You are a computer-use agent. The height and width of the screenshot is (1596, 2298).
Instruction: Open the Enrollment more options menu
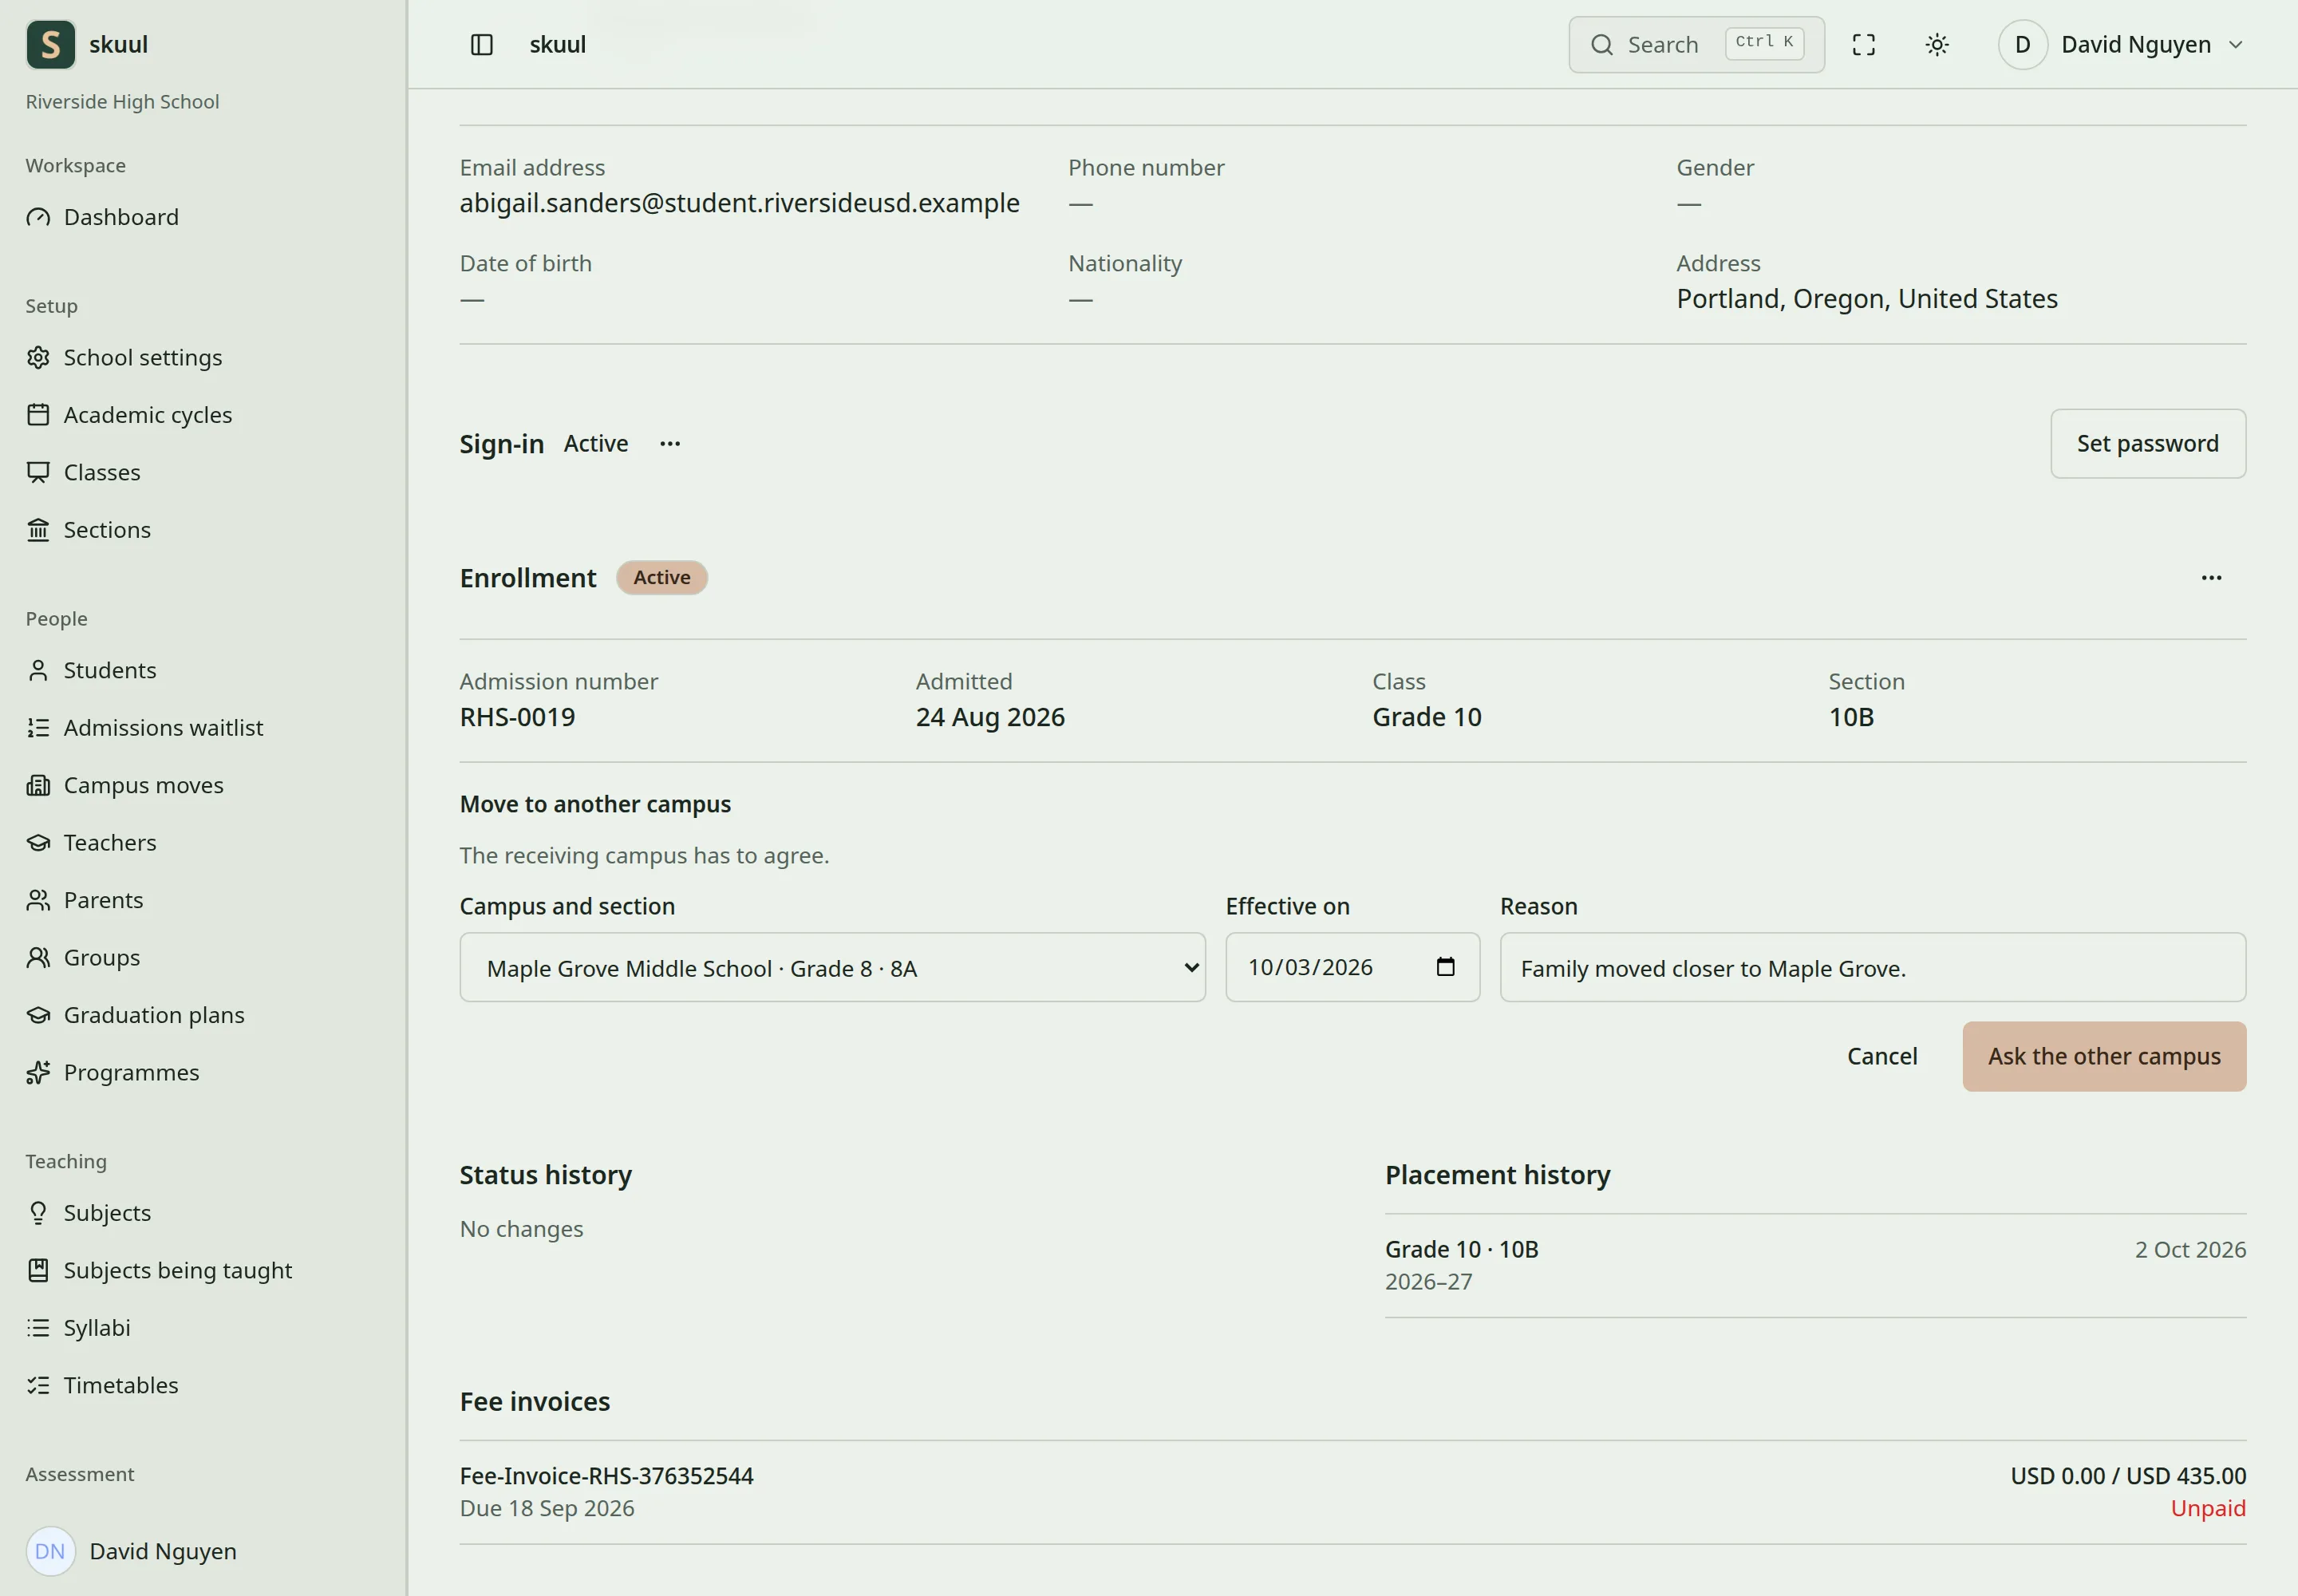pos(2211,578)
